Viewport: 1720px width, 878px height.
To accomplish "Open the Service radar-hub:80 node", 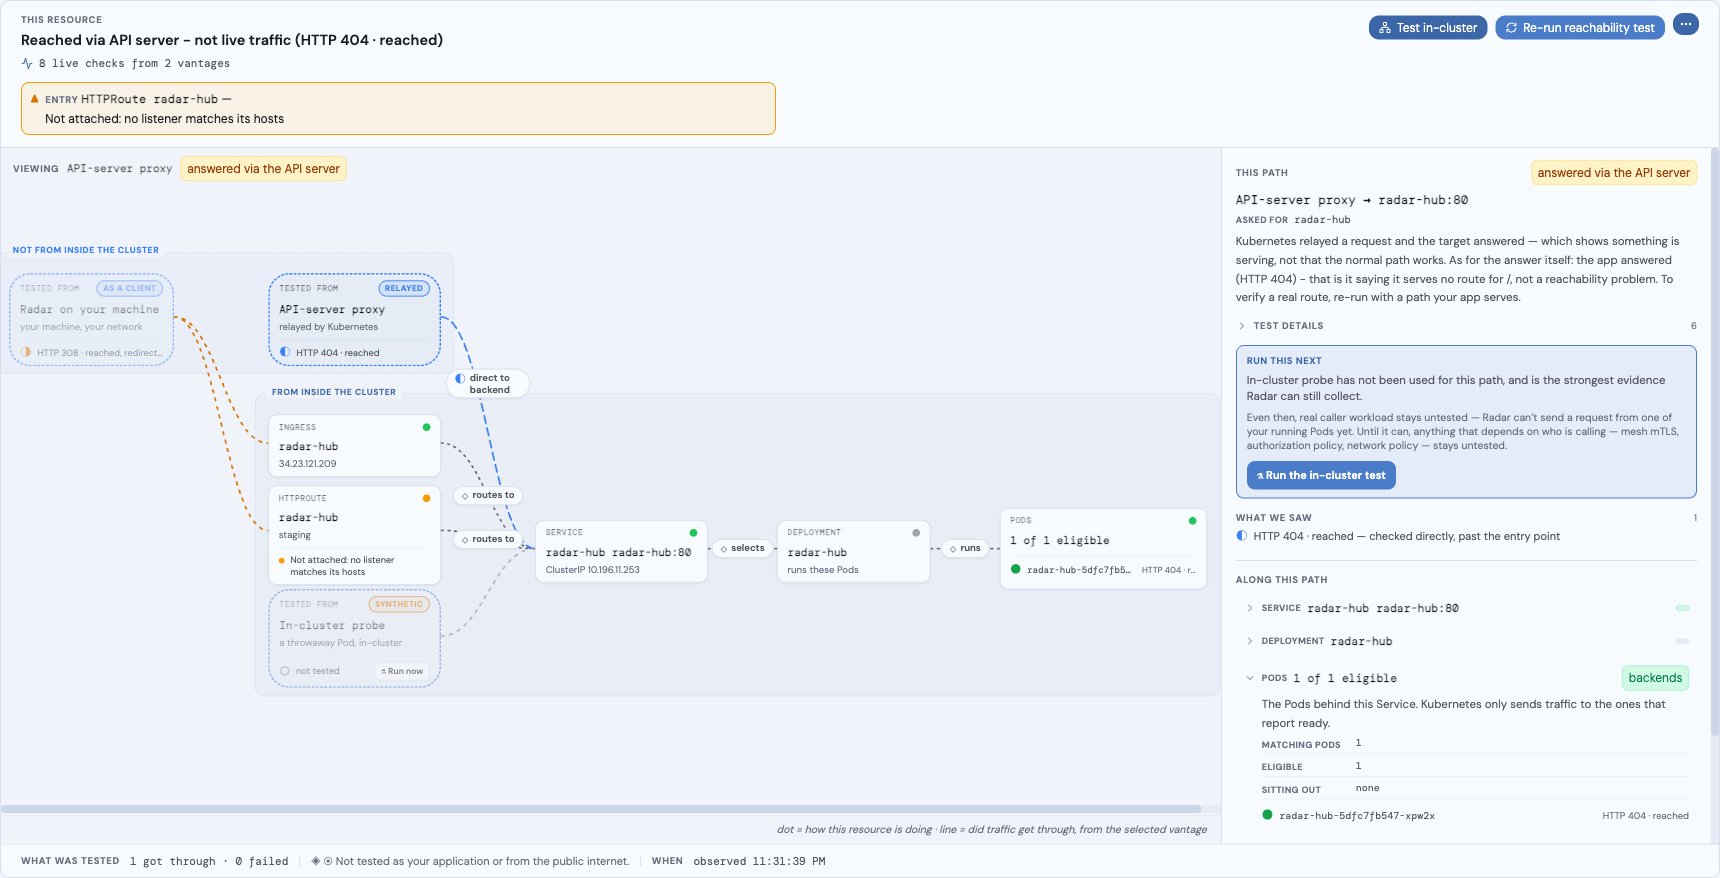I will click(x=621, y=551).
